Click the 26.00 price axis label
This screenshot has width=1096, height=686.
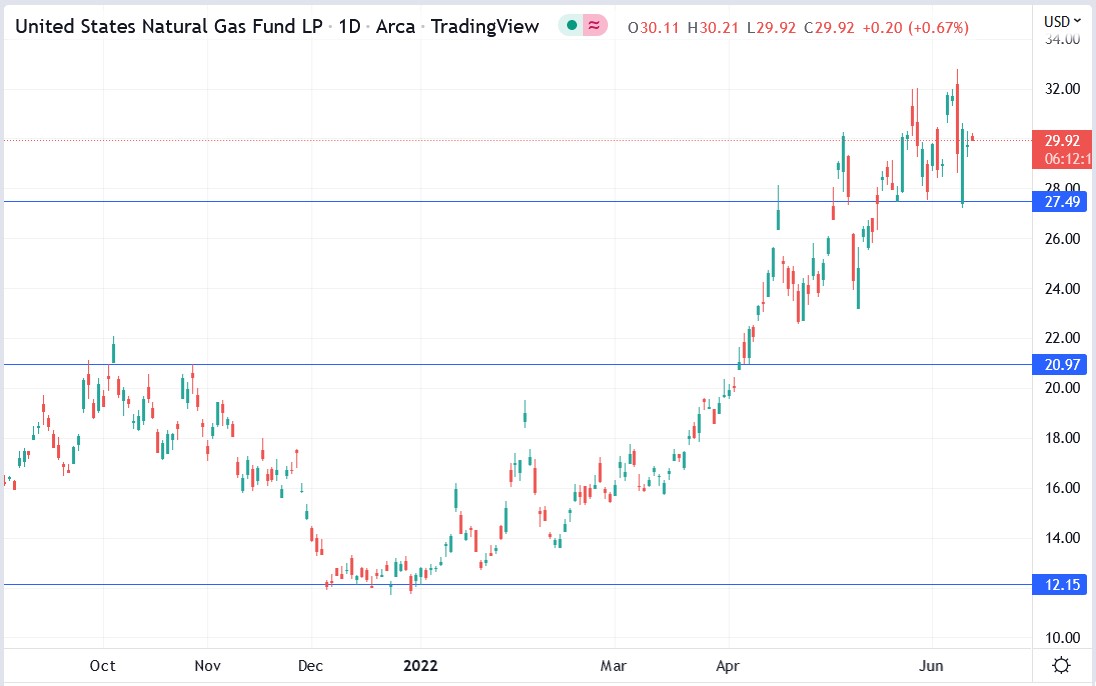coord(1062,239)
